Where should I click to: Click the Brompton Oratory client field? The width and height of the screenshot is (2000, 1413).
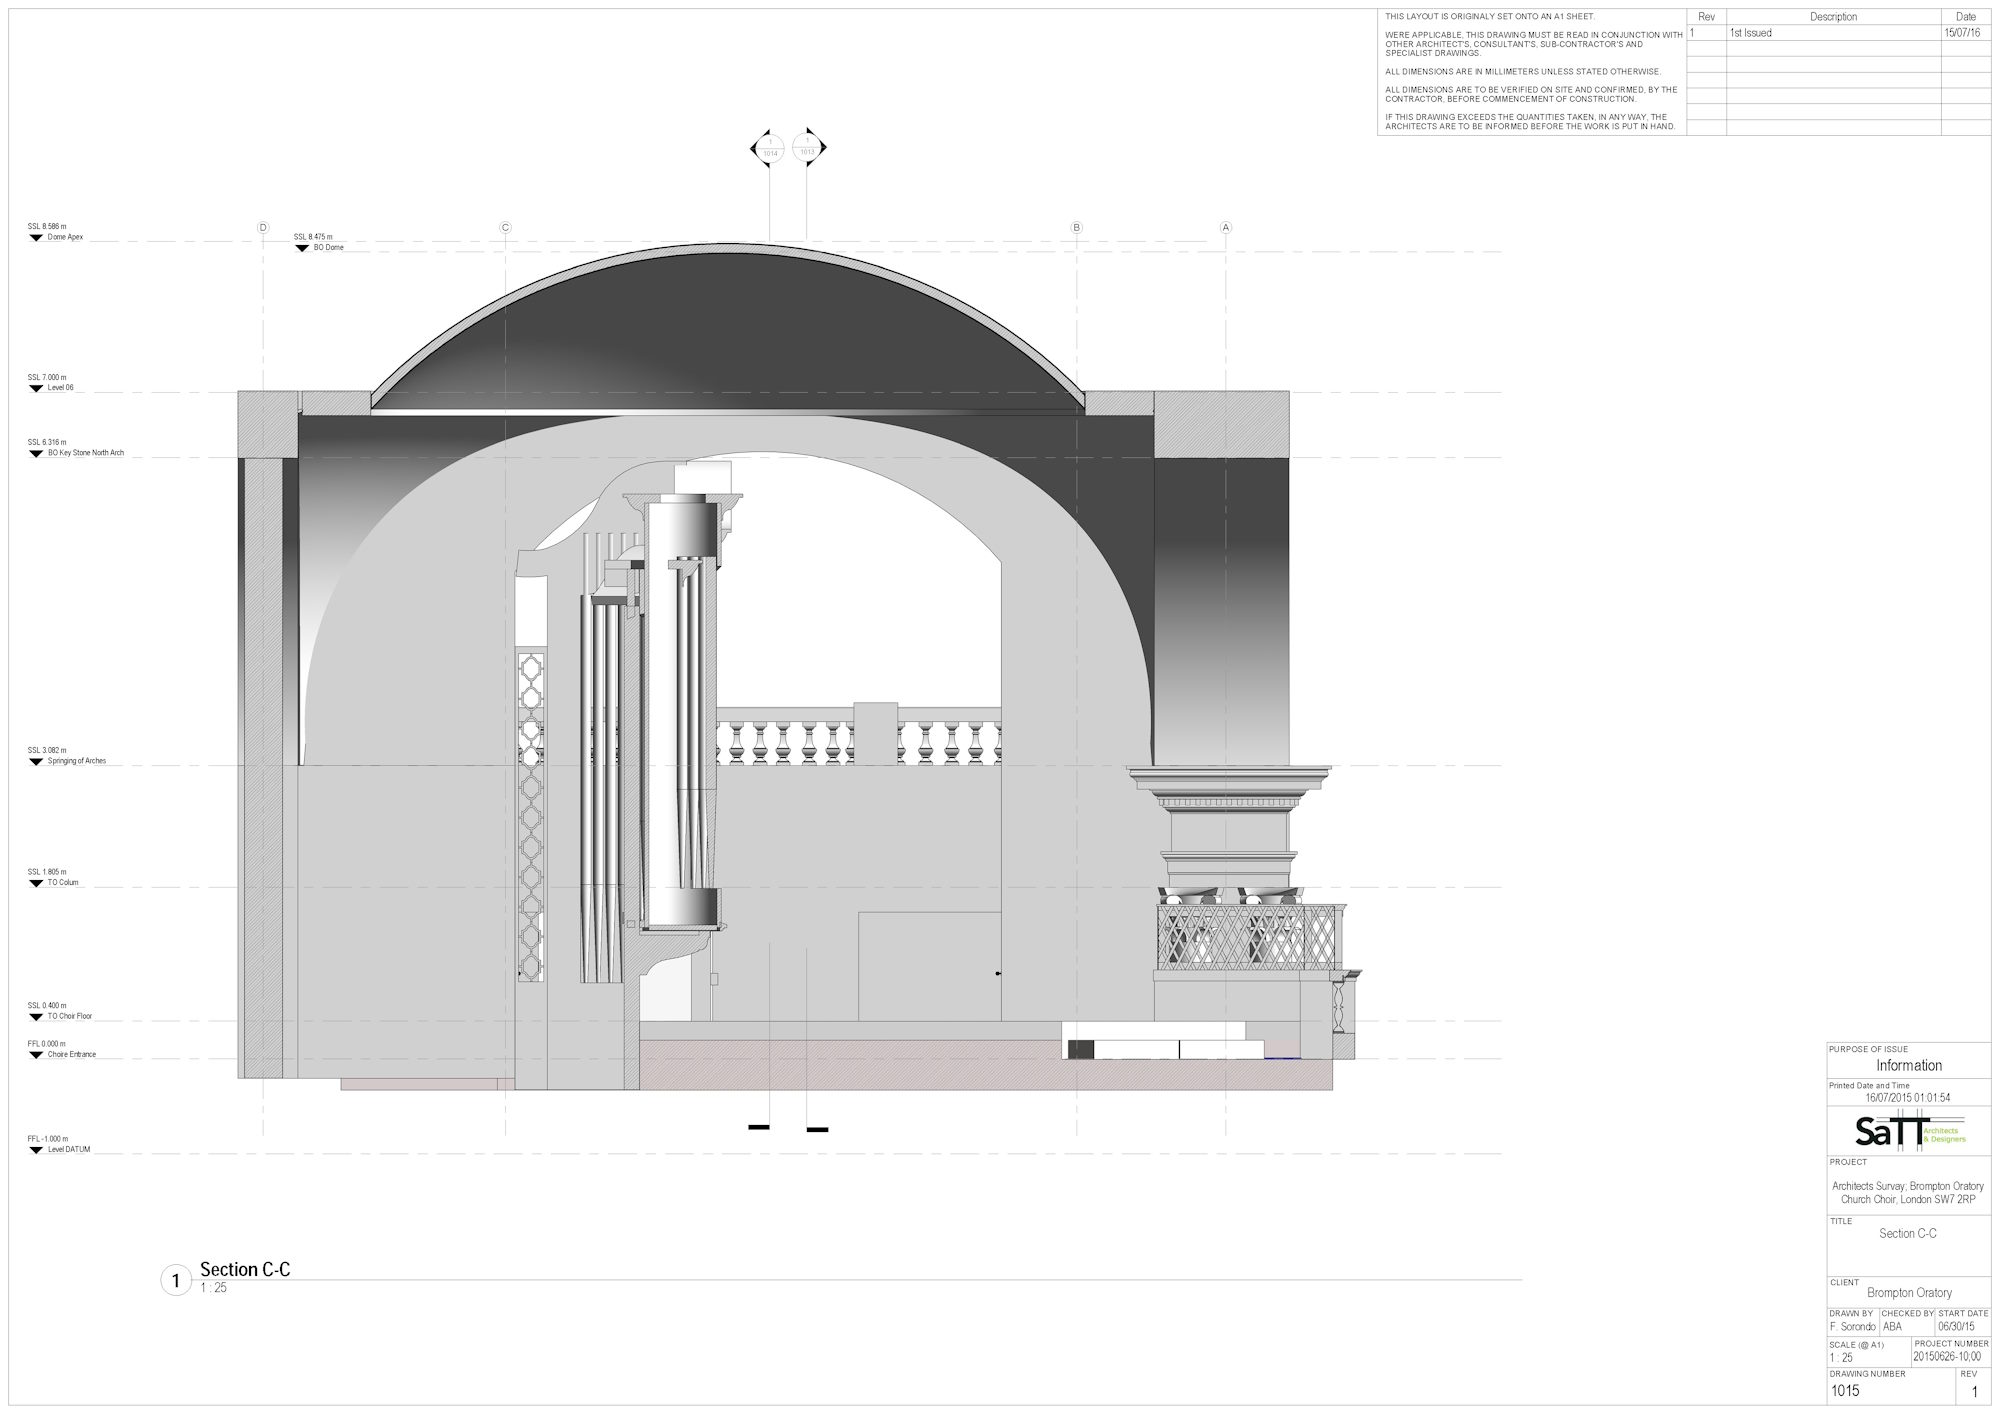tap(1908, 1293)
